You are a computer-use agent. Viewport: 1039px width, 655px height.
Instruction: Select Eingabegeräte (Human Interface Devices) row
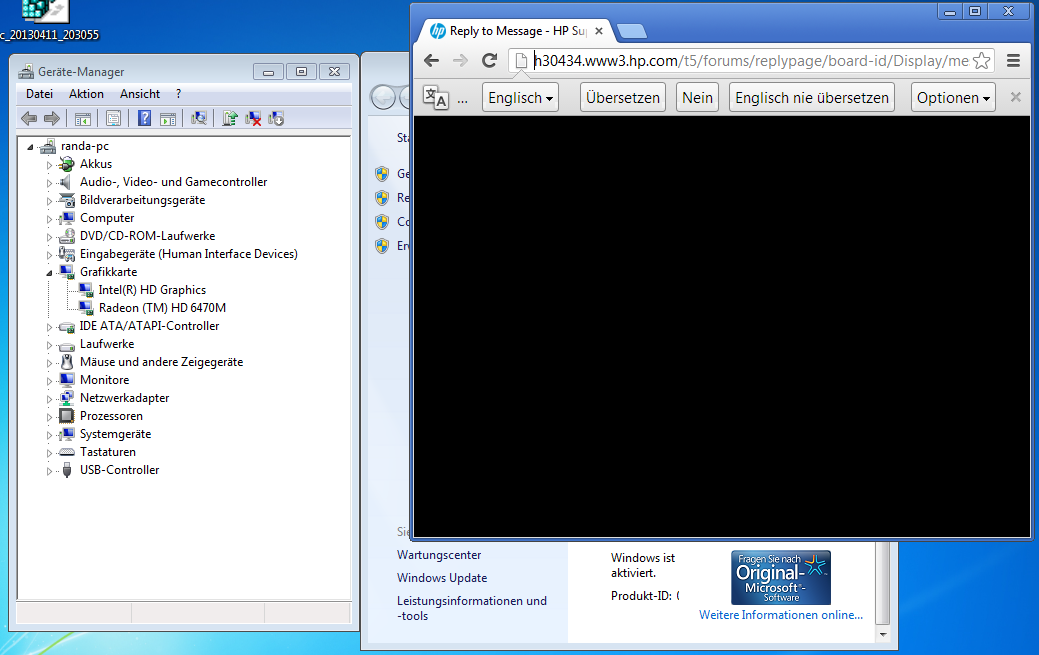[188, 254]
